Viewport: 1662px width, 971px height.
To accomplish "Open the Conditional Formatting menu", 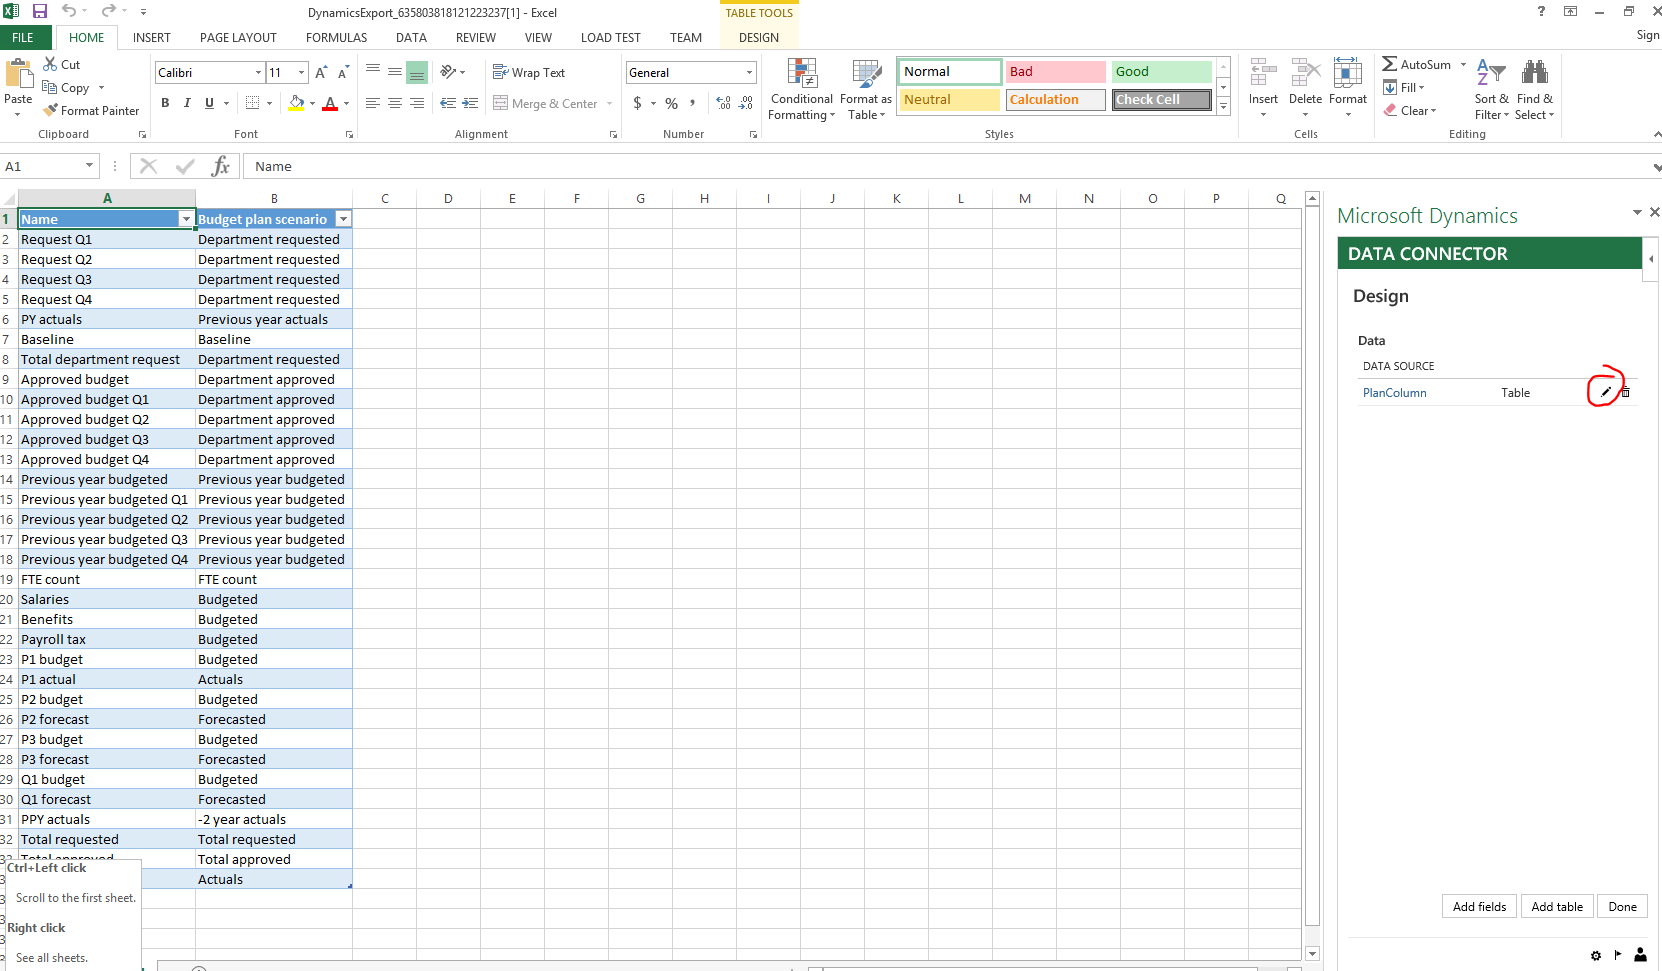I will [801, 89].
